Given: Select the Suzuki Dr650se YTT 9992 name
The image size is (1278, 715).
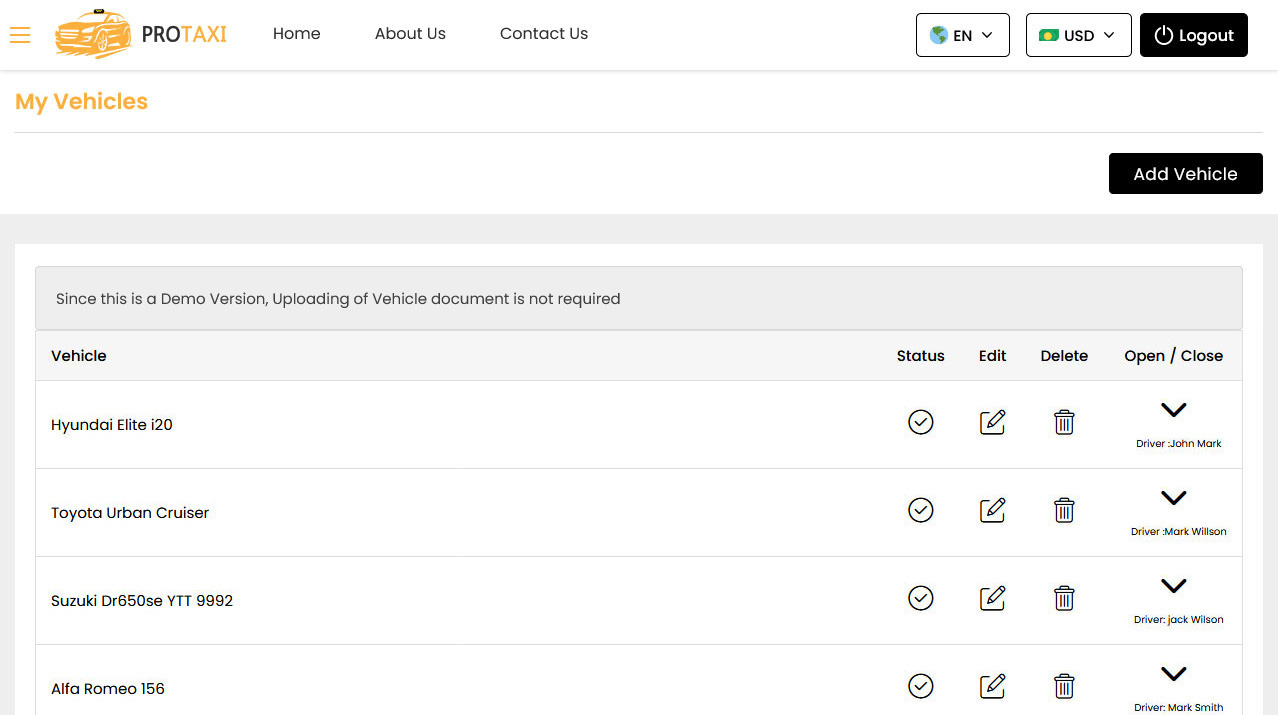Looking at the screenshot, I should click(x=142, y=601).
